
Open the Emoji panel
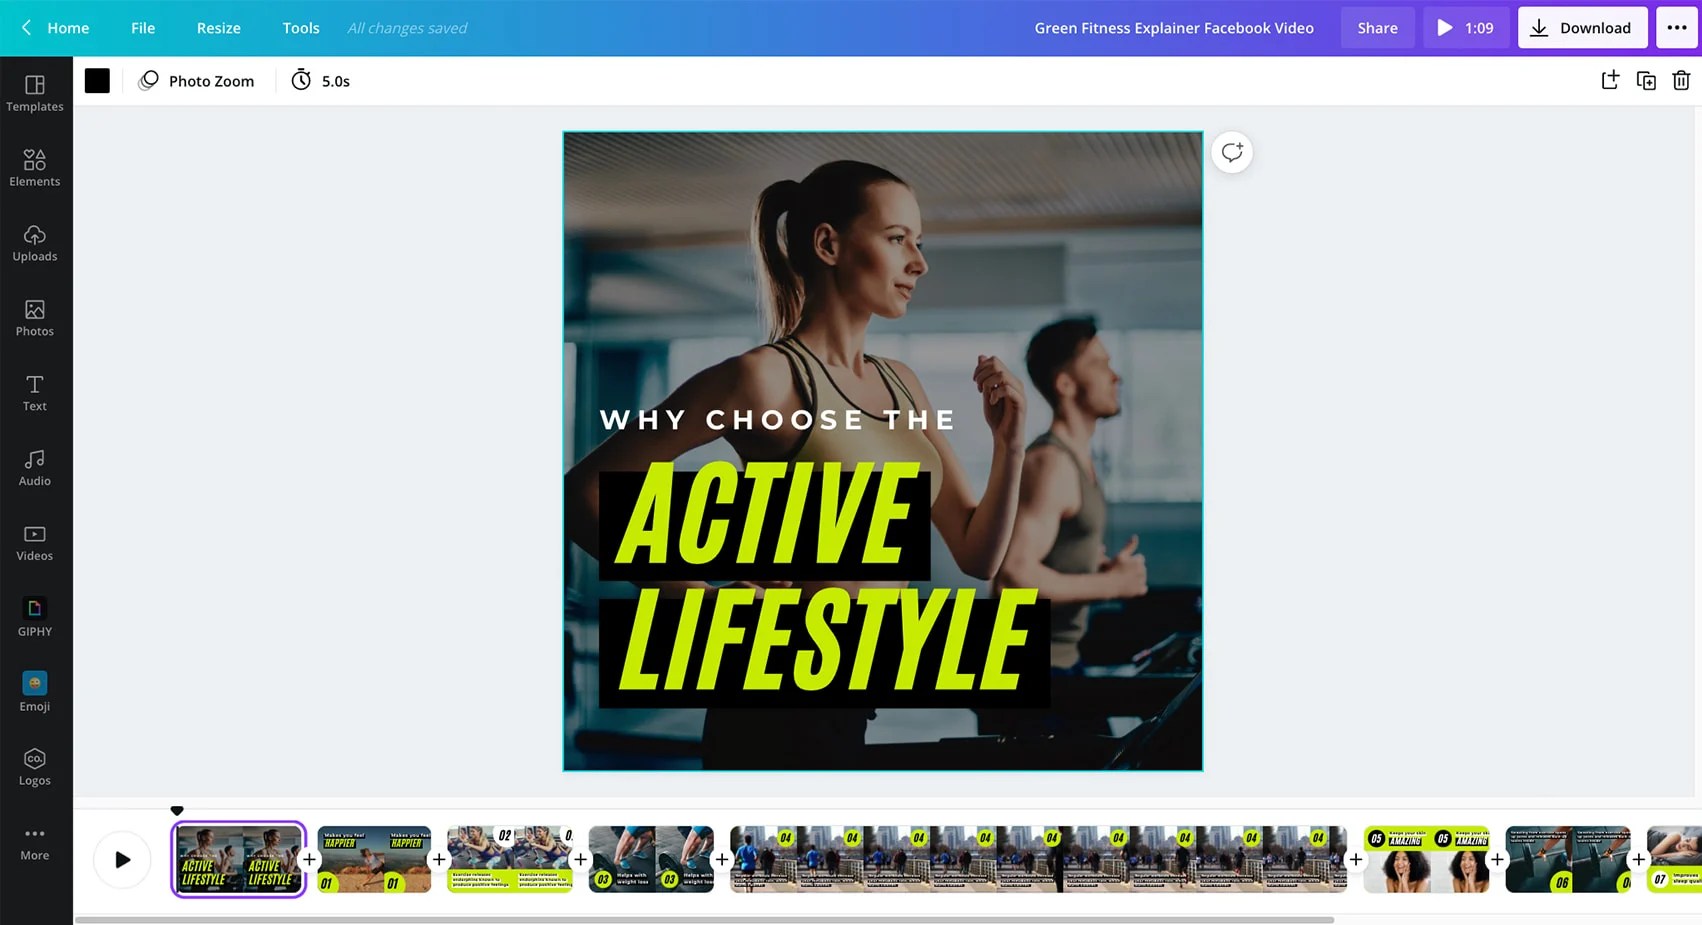(x=35, y=691)
